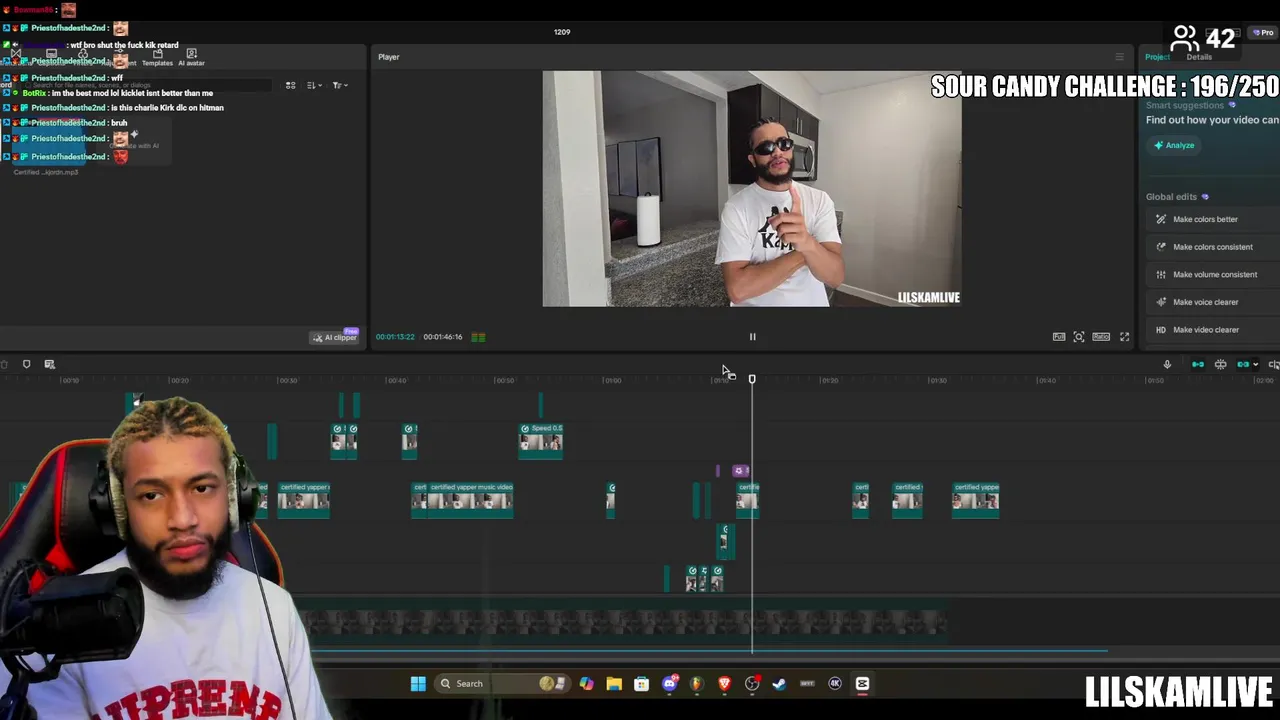The image size is (1280, 720).
Task: Open Copilot from the taskbar
Action: [x=586, y=684]
